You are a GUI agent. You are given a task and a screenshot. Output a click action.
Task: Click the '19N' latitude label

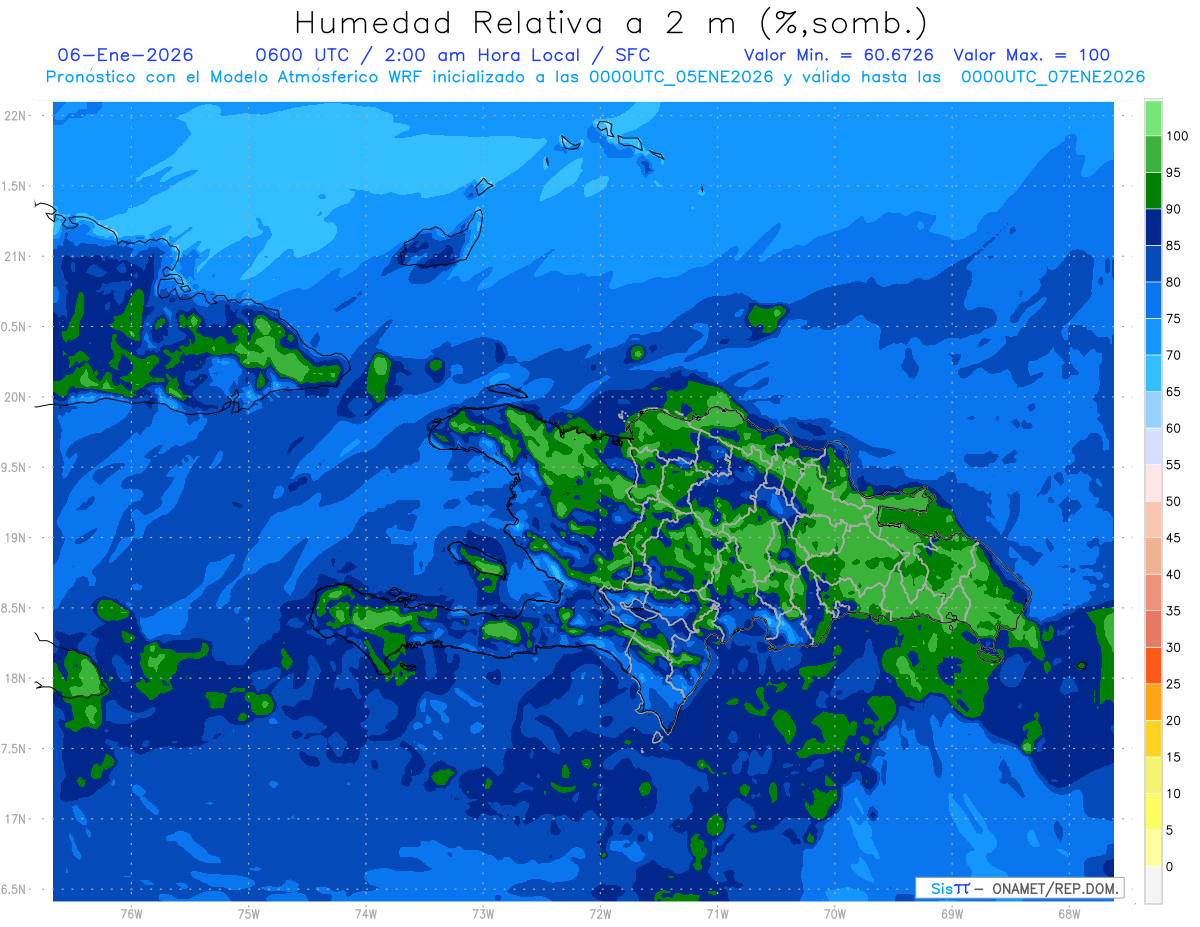coord(16,537)
